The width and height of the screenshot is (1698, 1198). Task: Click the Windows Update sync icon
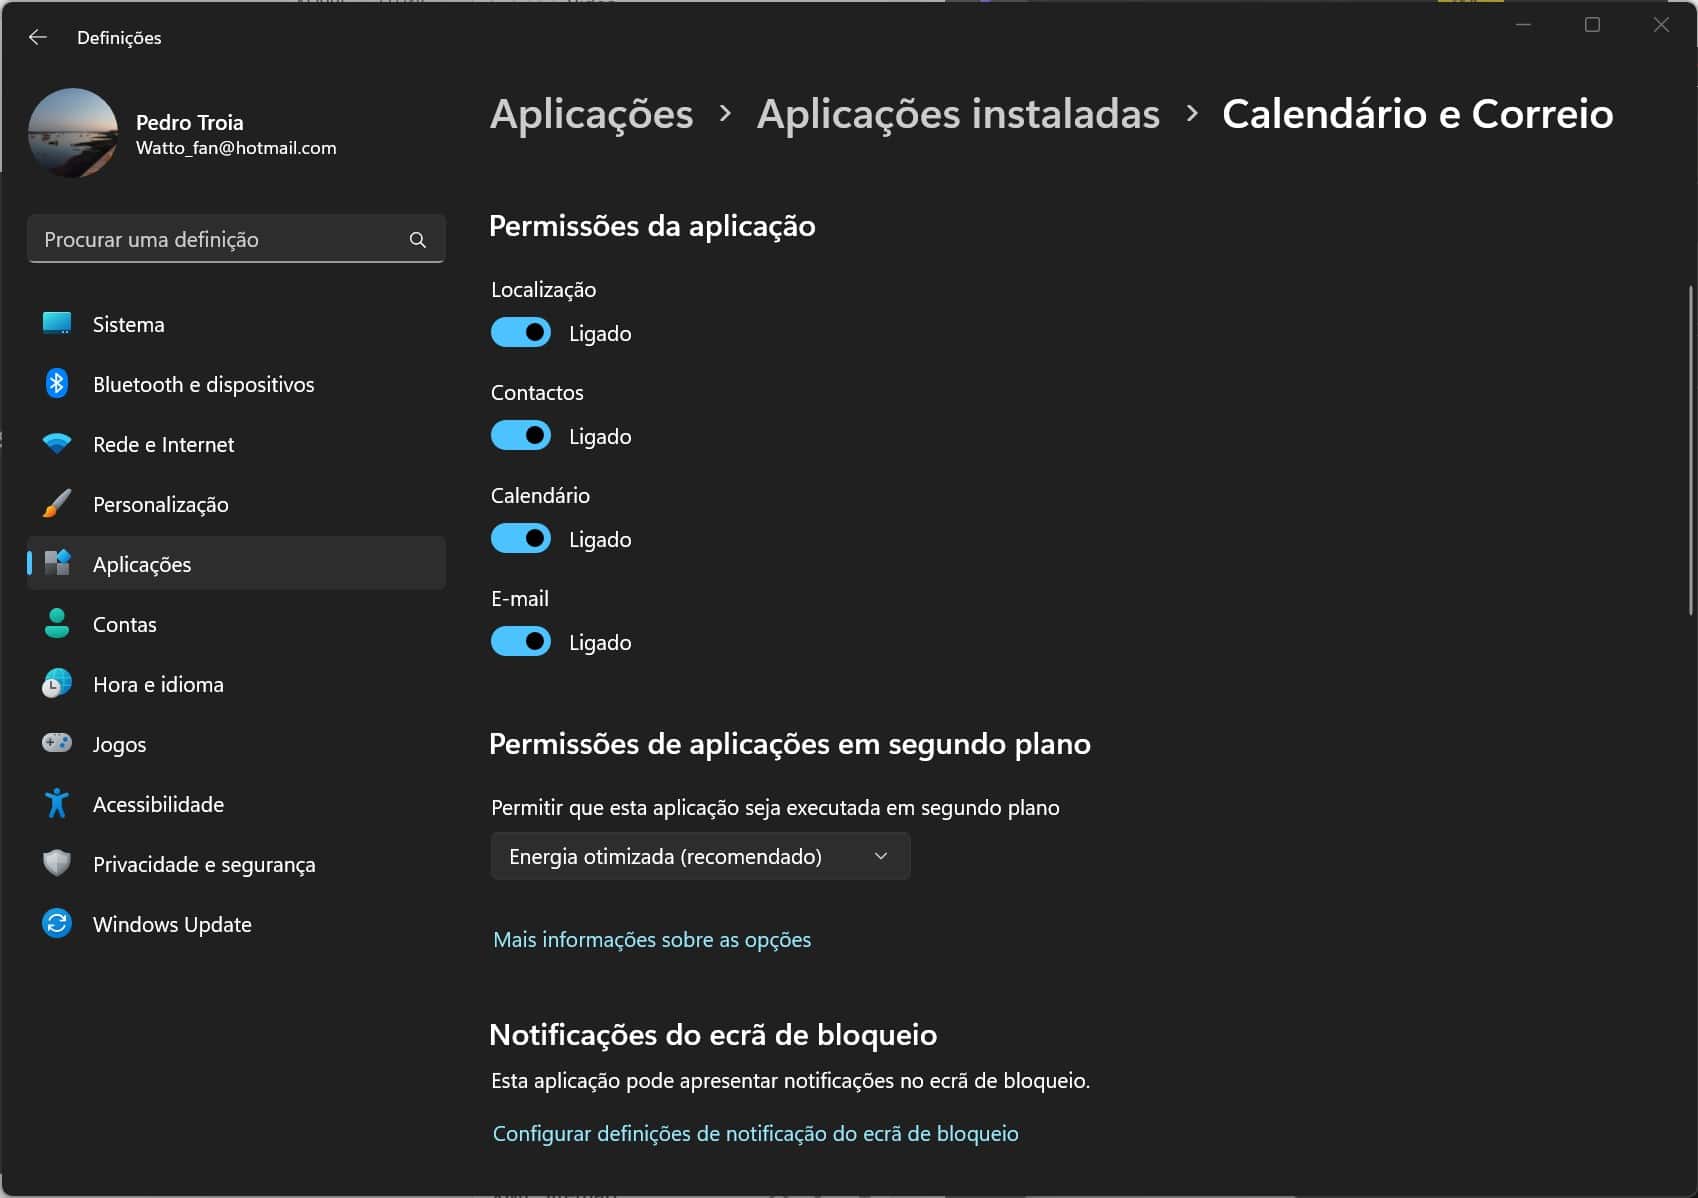point(57,923)
